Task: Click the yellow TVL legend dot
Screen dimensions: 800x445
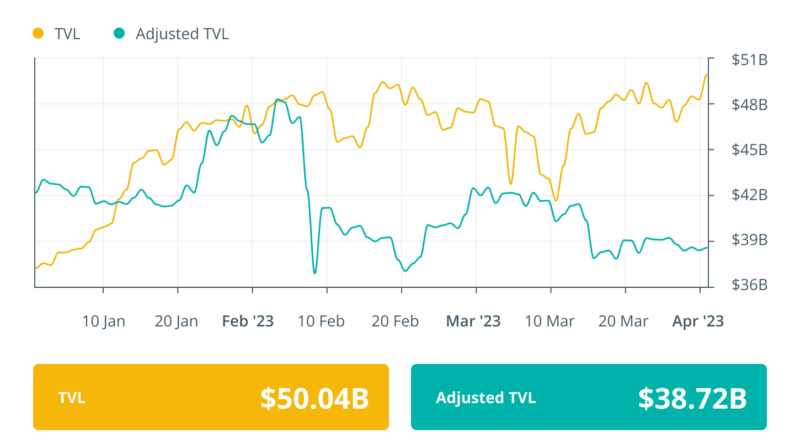Action: pos(39,34)
